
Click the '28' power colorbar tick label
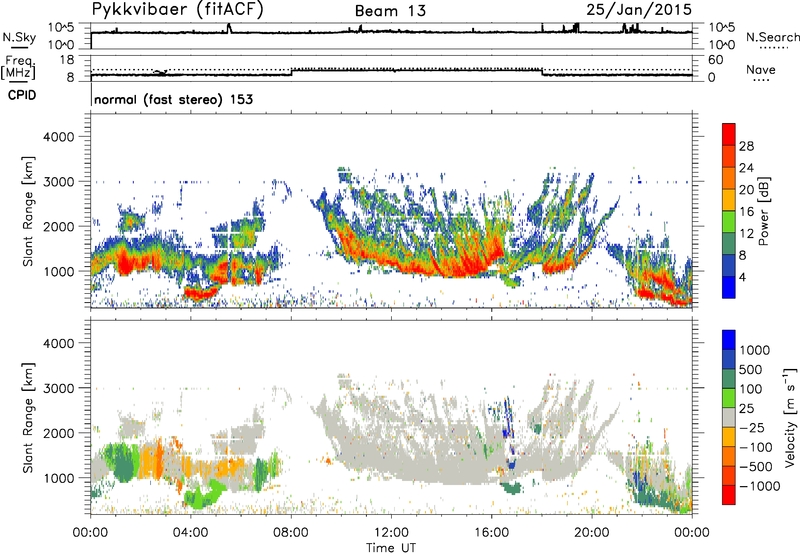(746, 146)
